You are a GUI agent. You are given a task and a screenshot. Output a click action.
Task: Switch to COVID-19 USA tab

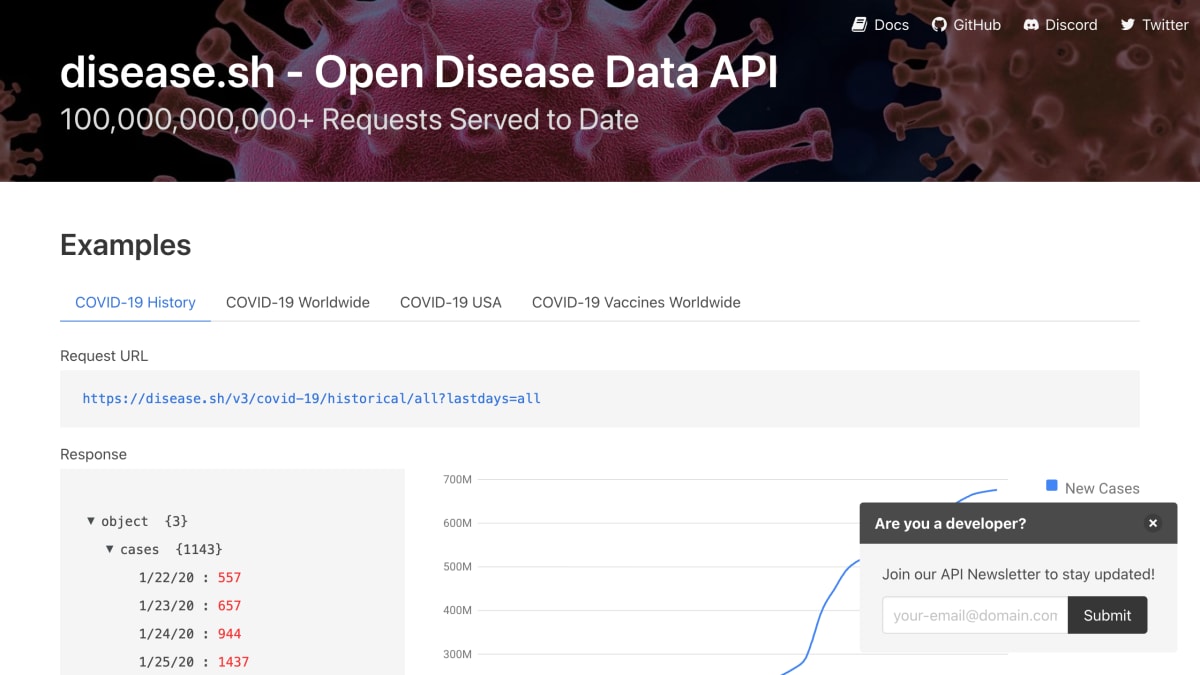451,302
